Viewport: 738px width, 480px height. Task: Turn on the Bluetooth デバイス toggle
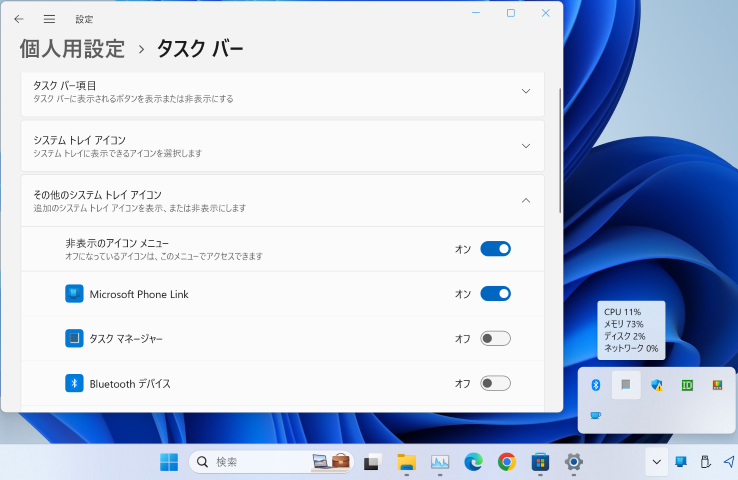pyautogui.click(x=495, y=383)
